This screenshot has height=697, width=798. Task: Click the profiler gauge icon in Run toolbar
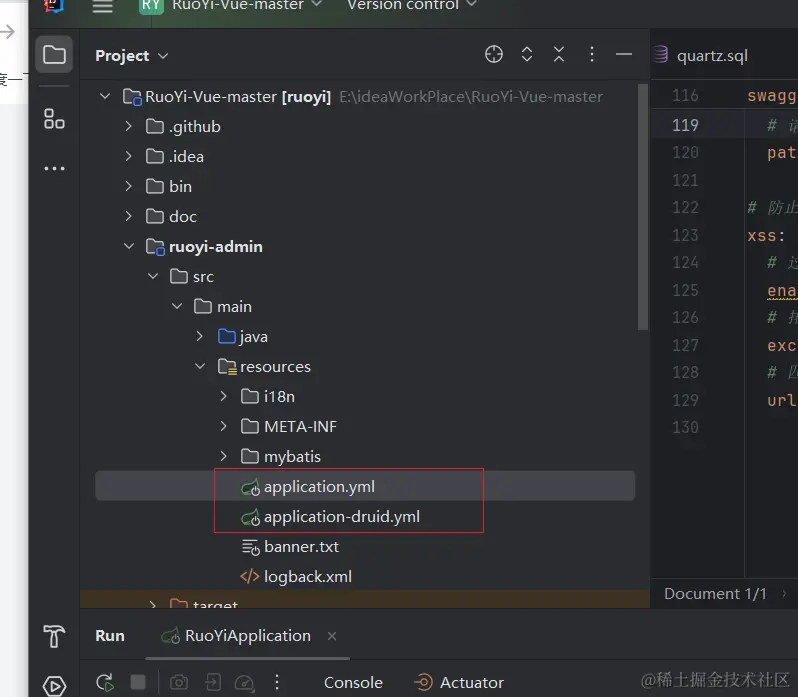(244, 682)
